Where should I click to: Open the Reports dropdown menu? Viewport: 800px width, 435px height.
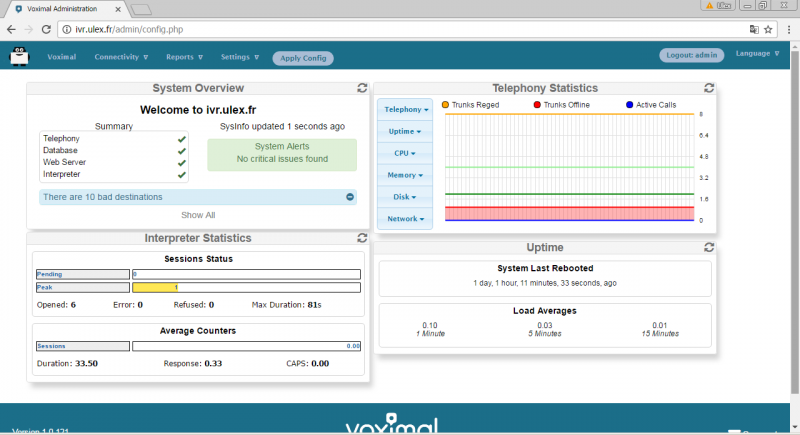pyautogui.click(x=184, y=57)
